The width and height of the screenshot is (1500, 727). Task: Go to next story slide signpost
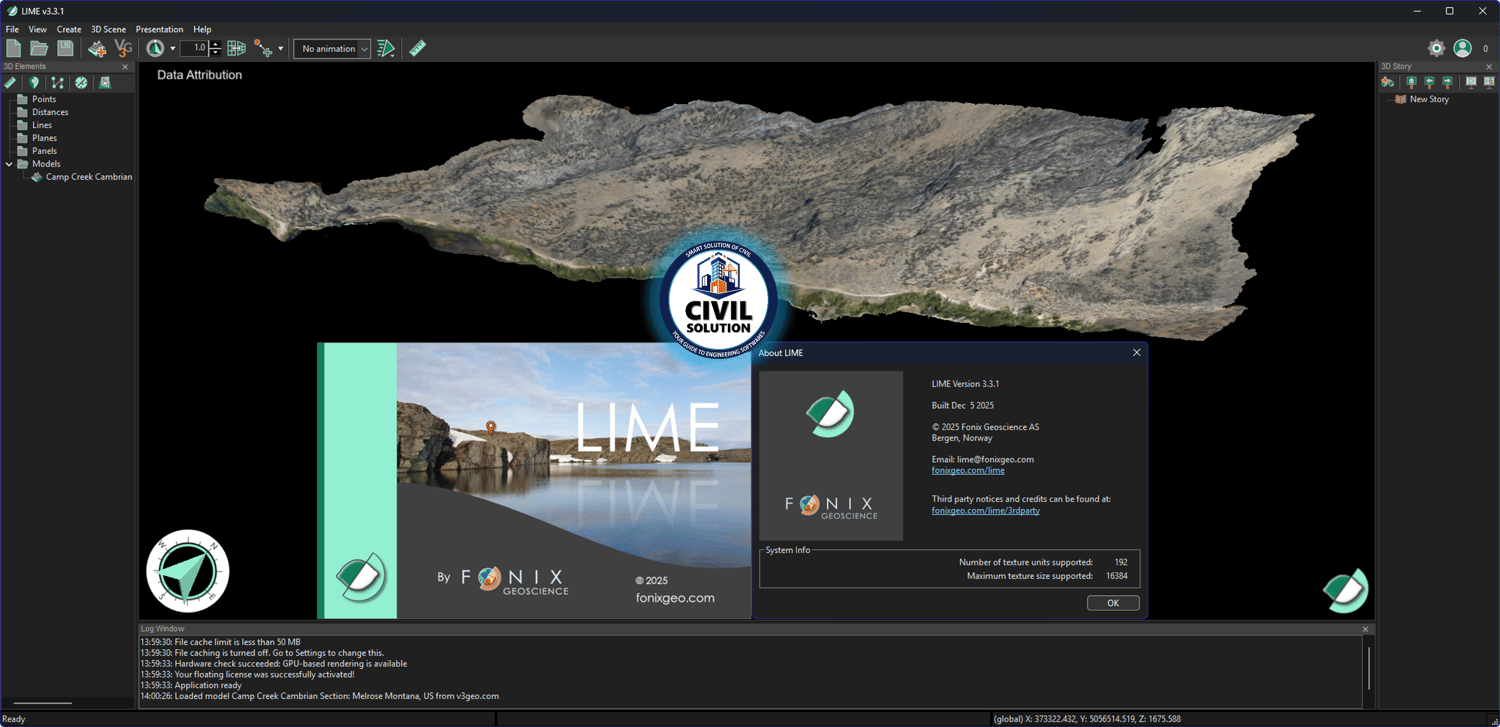tap(1447, 82)
